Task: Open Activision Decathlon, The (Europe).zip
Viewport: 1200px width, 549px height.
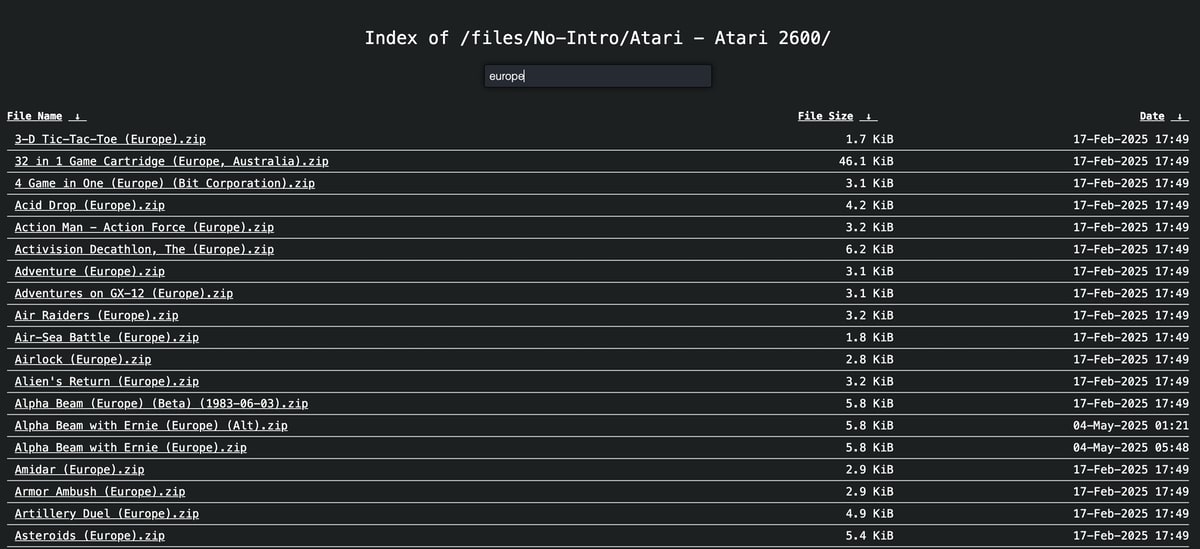Action: click(x=144, y=250)
